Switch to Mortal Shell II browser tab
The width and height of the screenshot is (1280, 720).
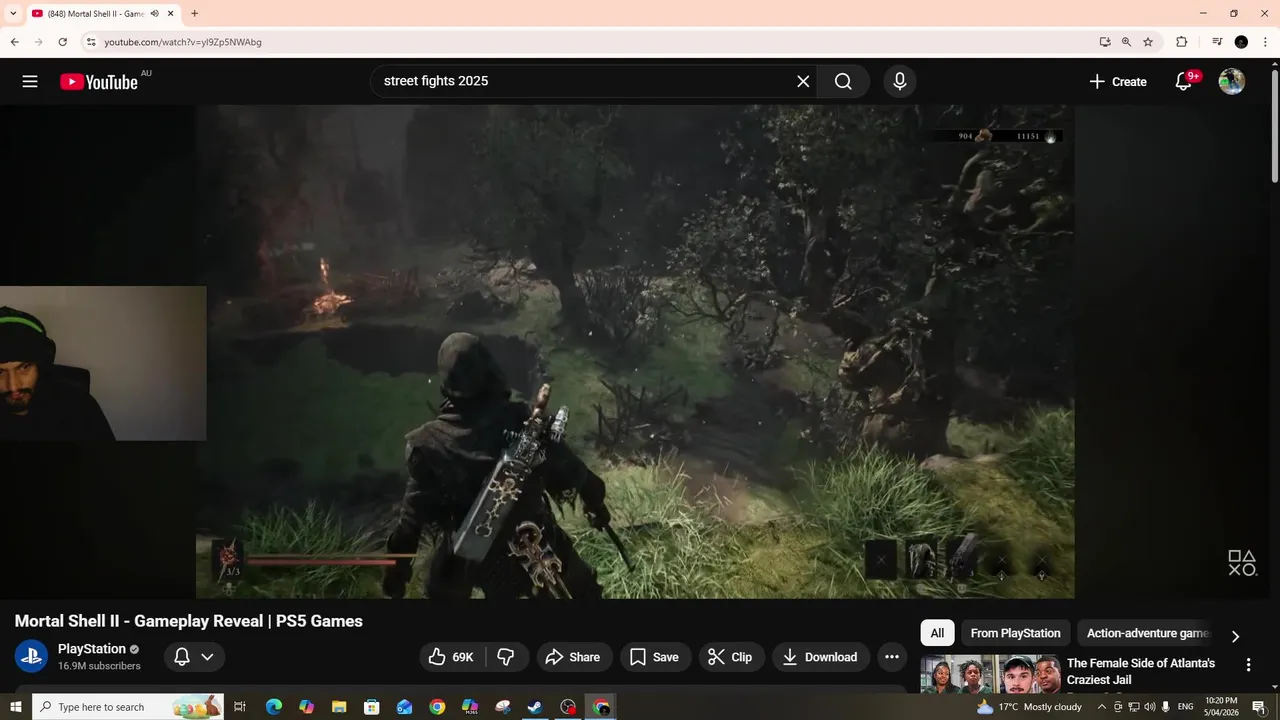tap(95, 13)
